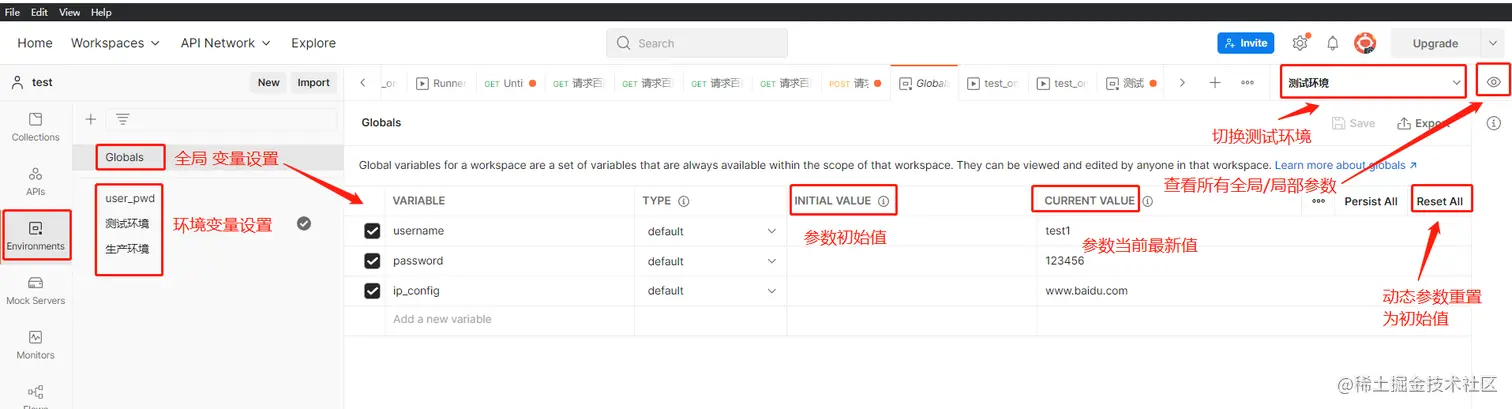Switch to the POST request tab
This screenshot has height=409, width=1512.
[856, 84]
